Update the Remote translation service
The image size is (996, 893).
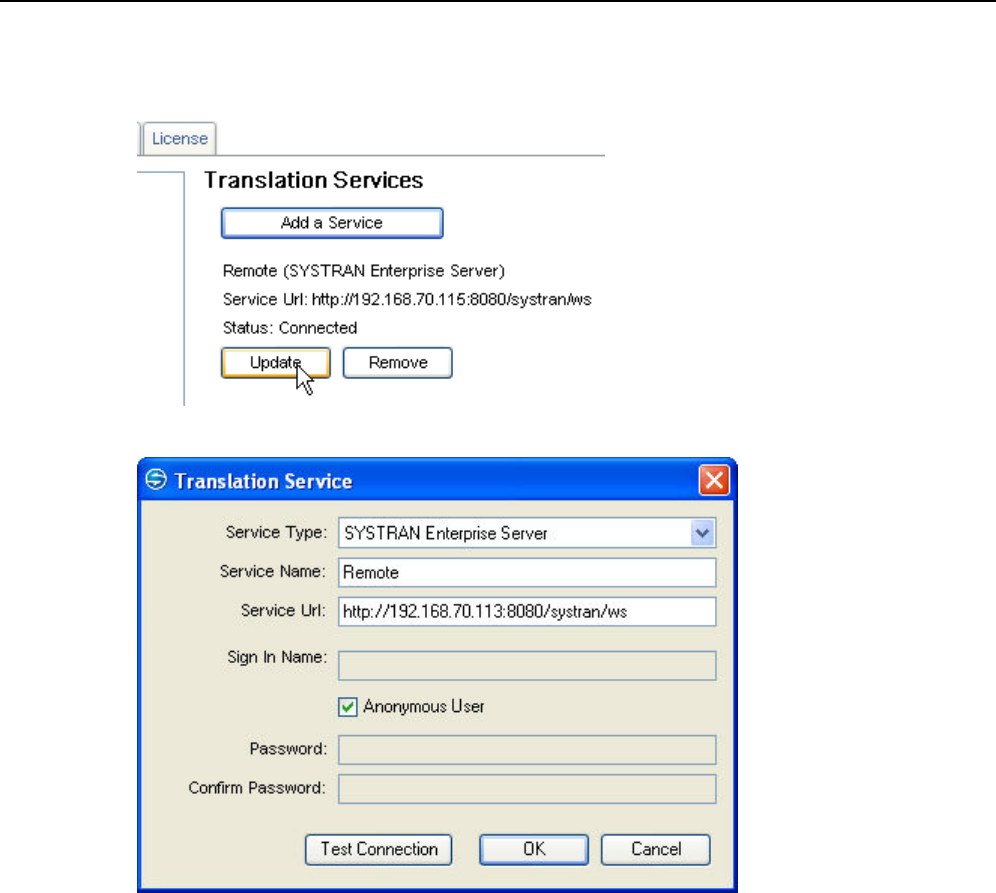click(276, 363)
